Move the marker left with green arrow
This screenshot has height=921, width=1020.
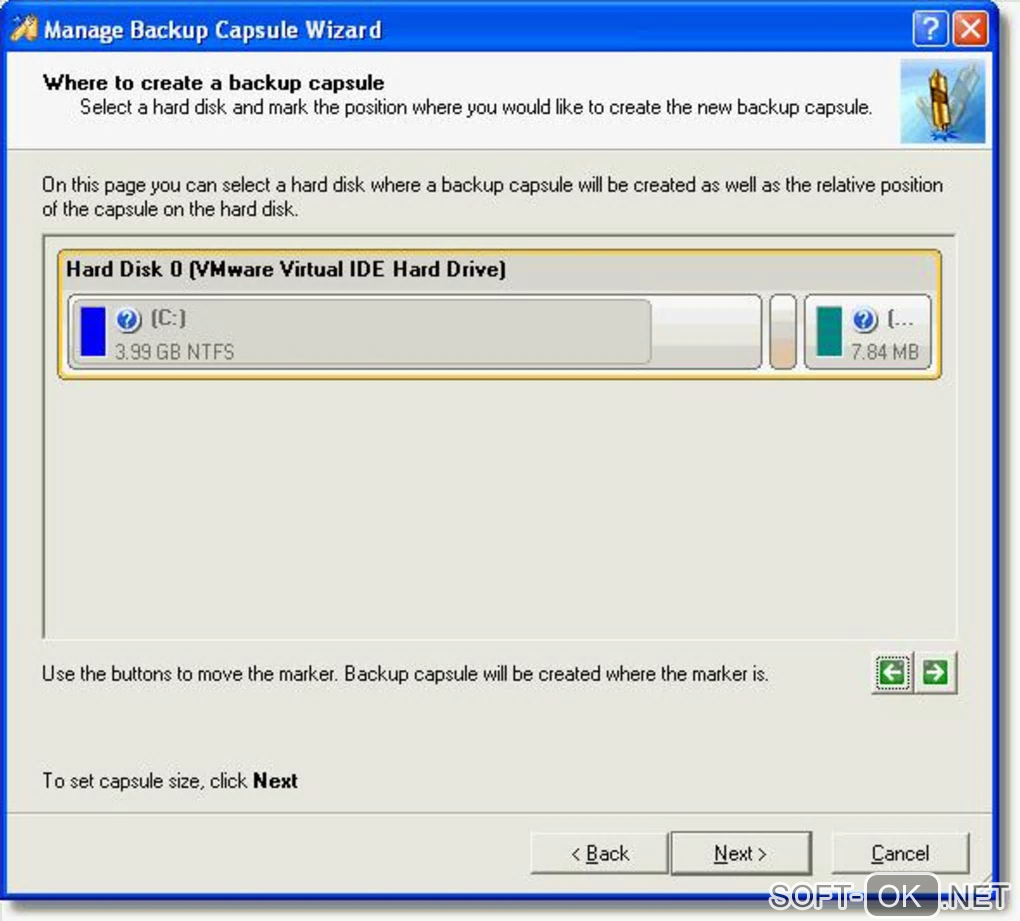coord(892,673)
